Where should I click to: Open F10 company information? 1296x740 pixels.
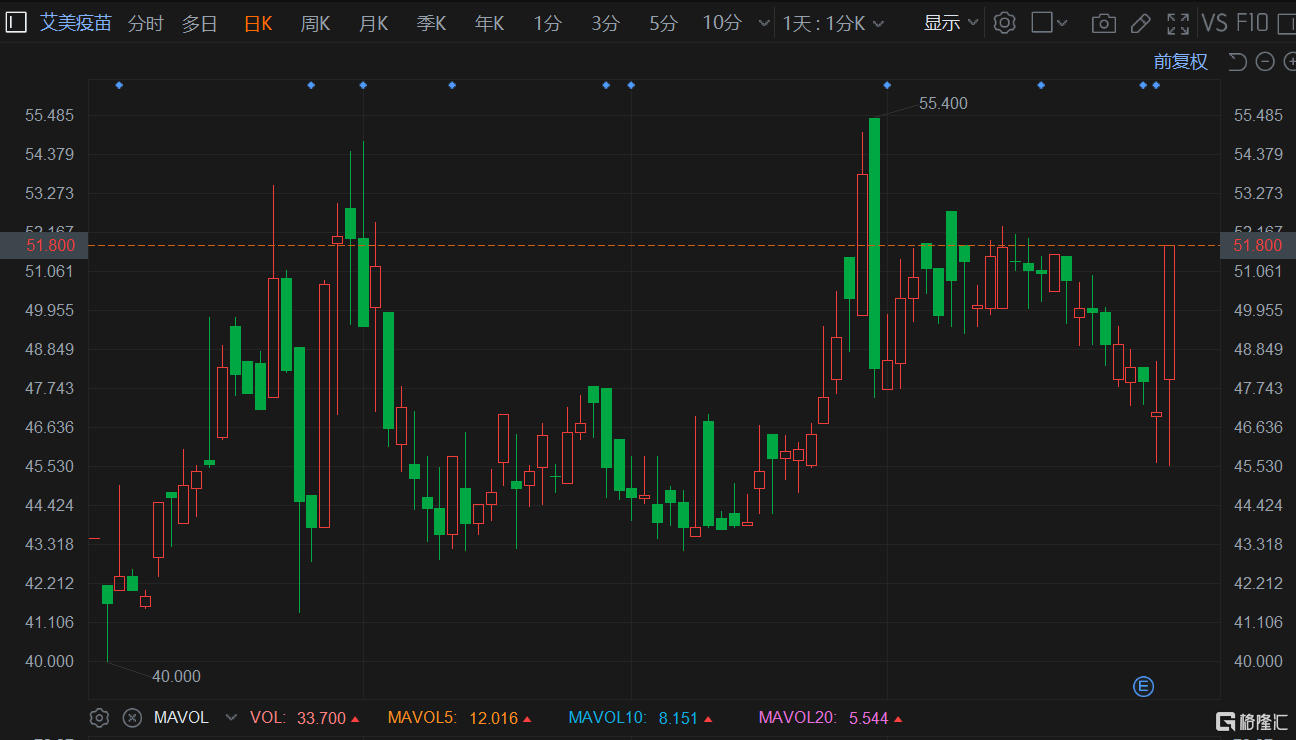tap(1252, 23)
